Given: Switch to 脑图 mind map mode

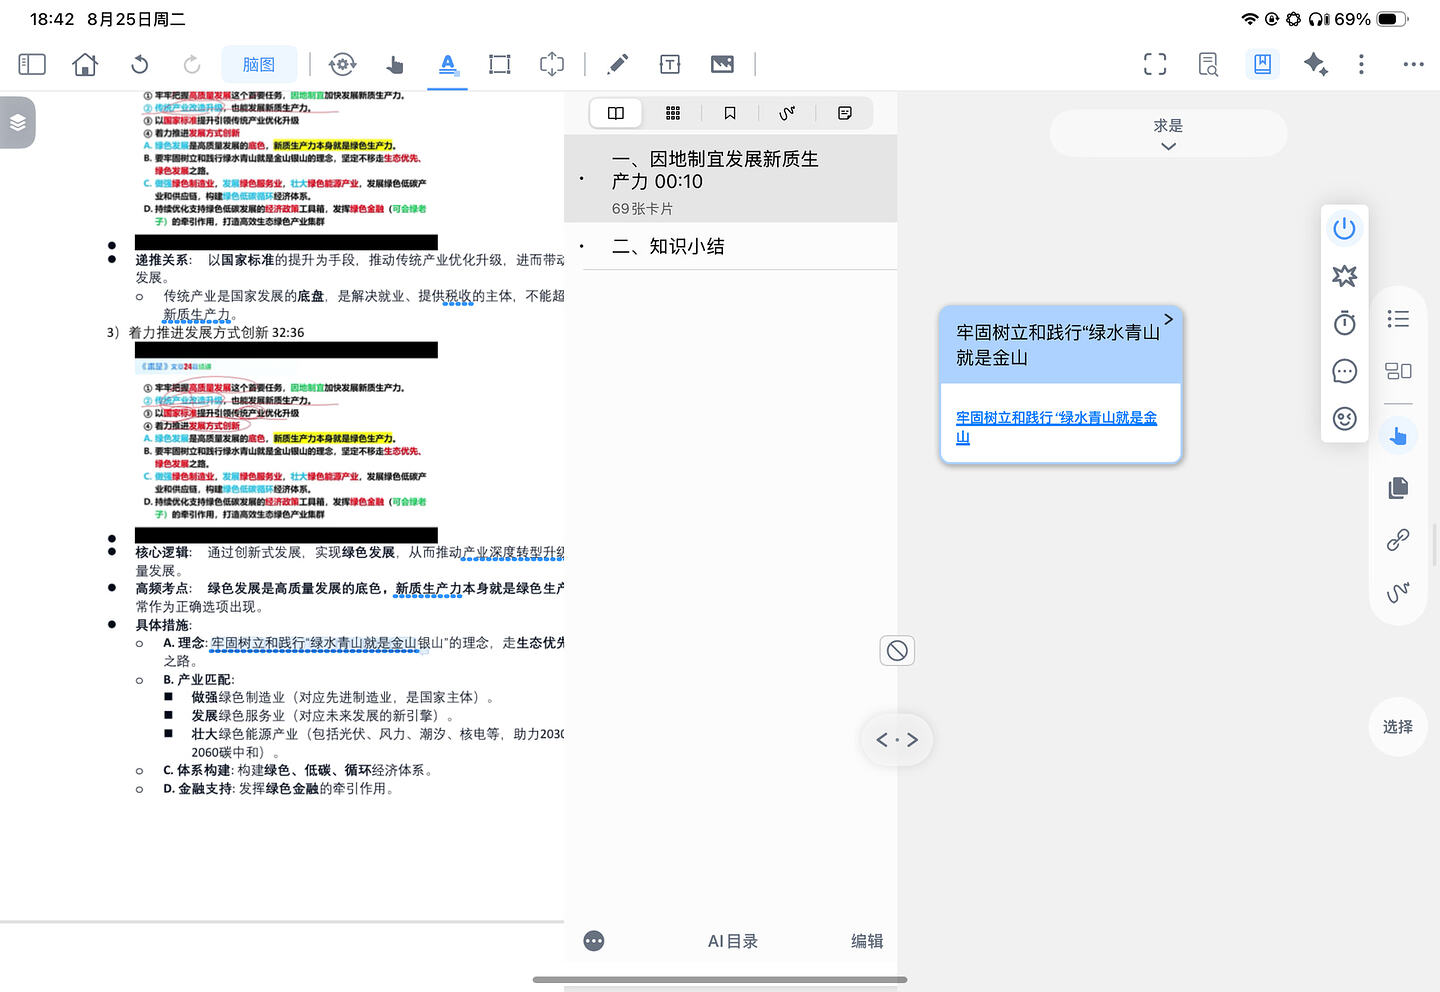Looking at the screenshot, I should 259,64.
